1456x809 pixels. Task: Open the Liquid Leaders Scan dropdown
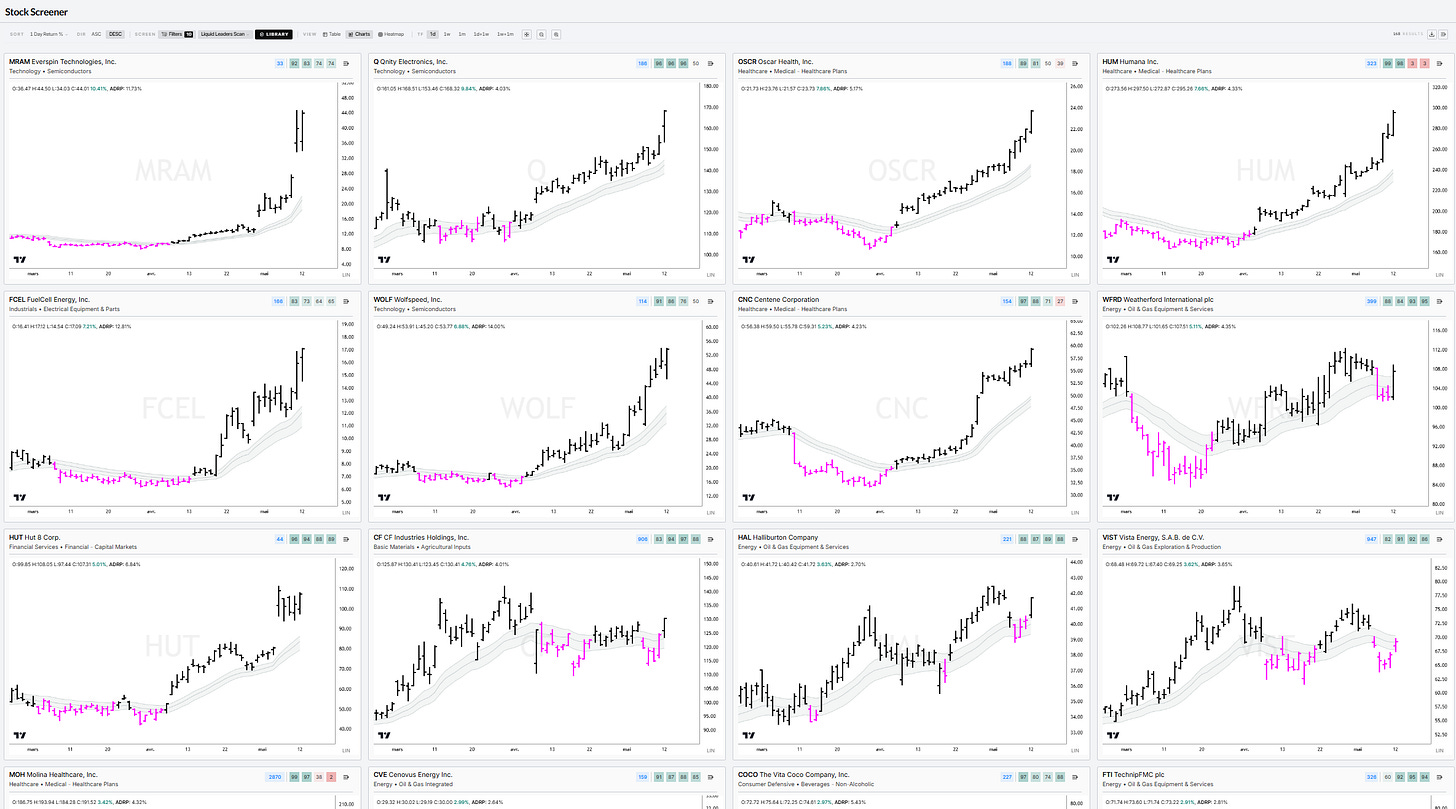[x=224, y=34]
